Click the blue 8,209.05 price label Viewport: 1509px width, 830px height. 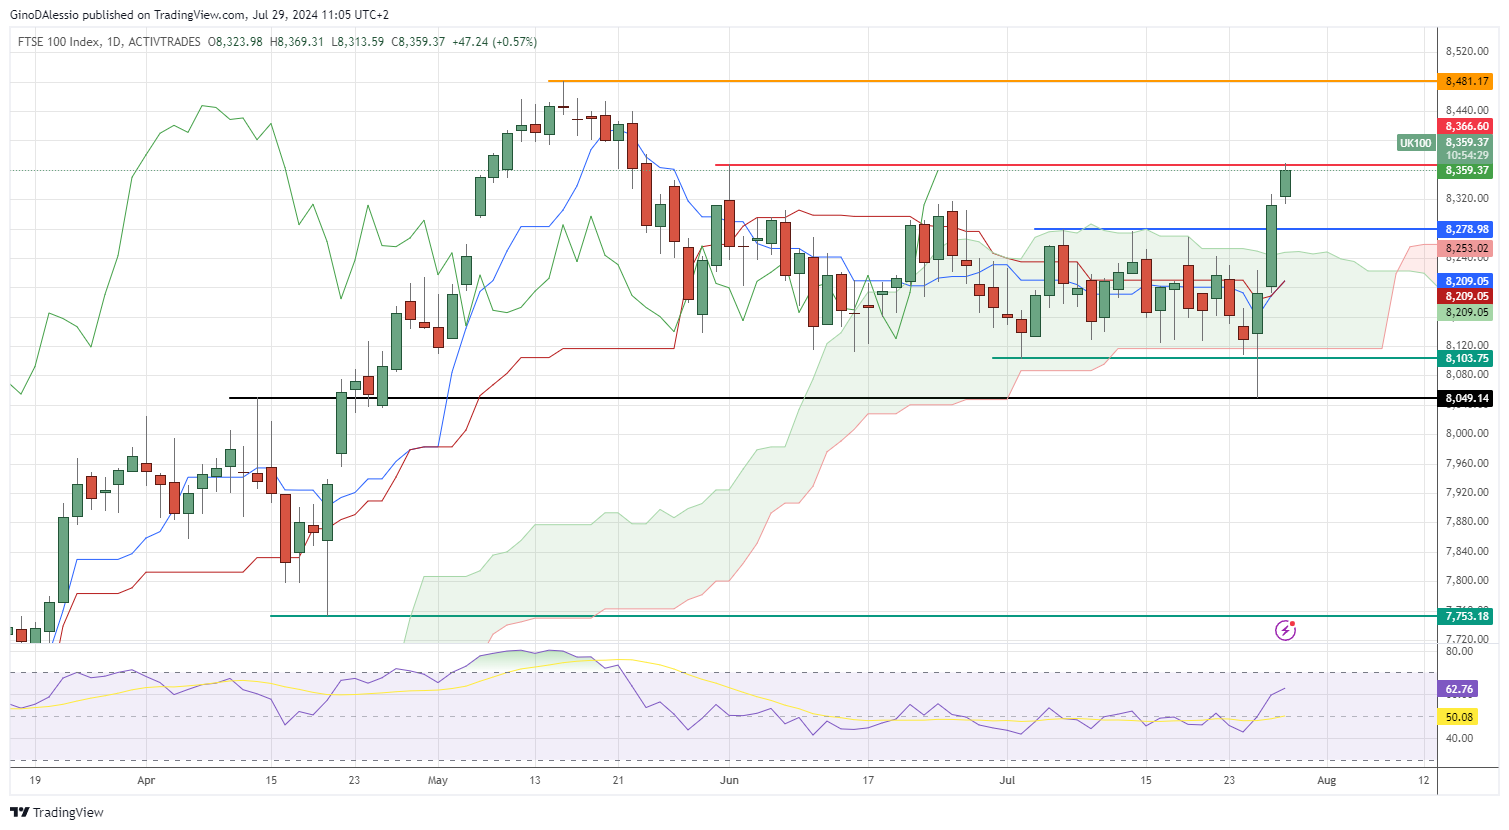point(1467,282)
